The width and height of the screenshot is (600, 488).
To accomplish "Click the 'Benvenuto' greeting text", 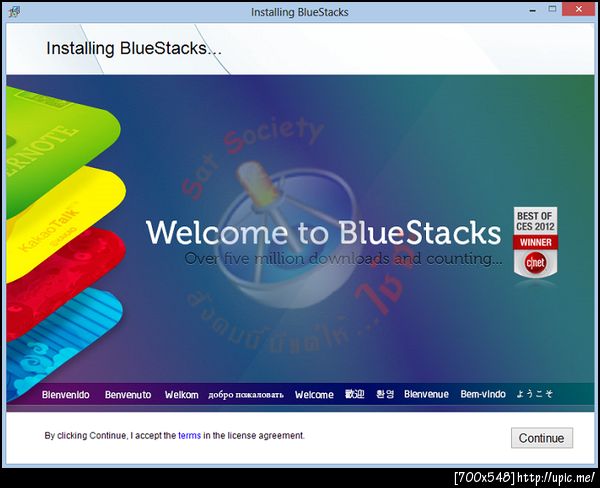I will pos(128,395).
